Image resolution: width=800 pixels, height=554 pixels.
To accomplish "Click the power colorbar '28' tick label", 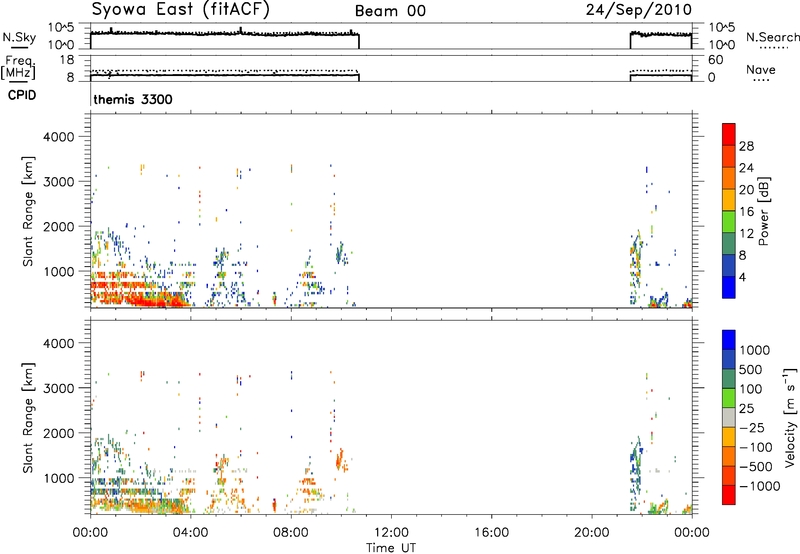I will click(746, 146).
